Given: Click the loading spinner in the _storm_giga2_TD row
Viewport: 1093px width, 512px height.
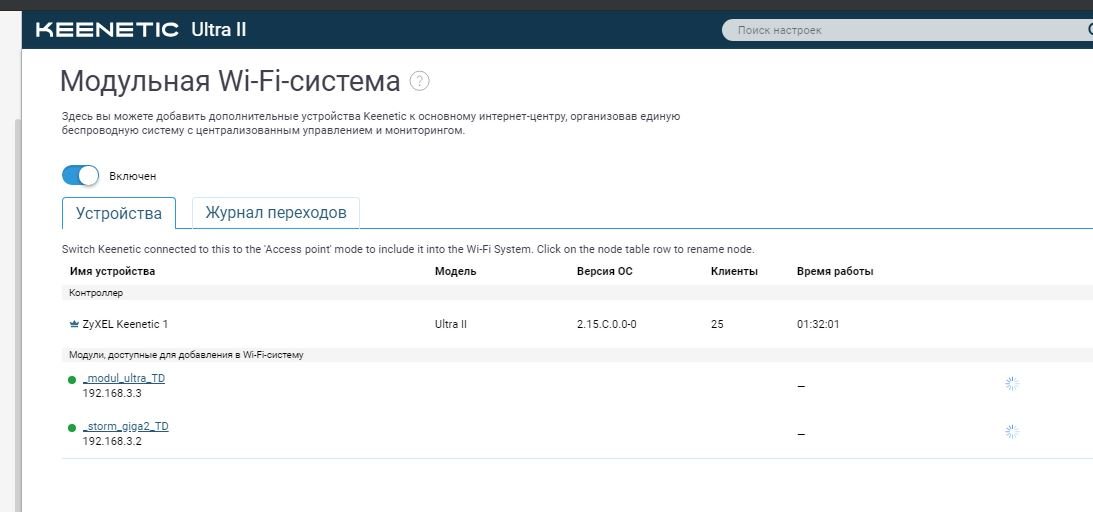Looking at the screenshot, I should tap(1012, 432).
